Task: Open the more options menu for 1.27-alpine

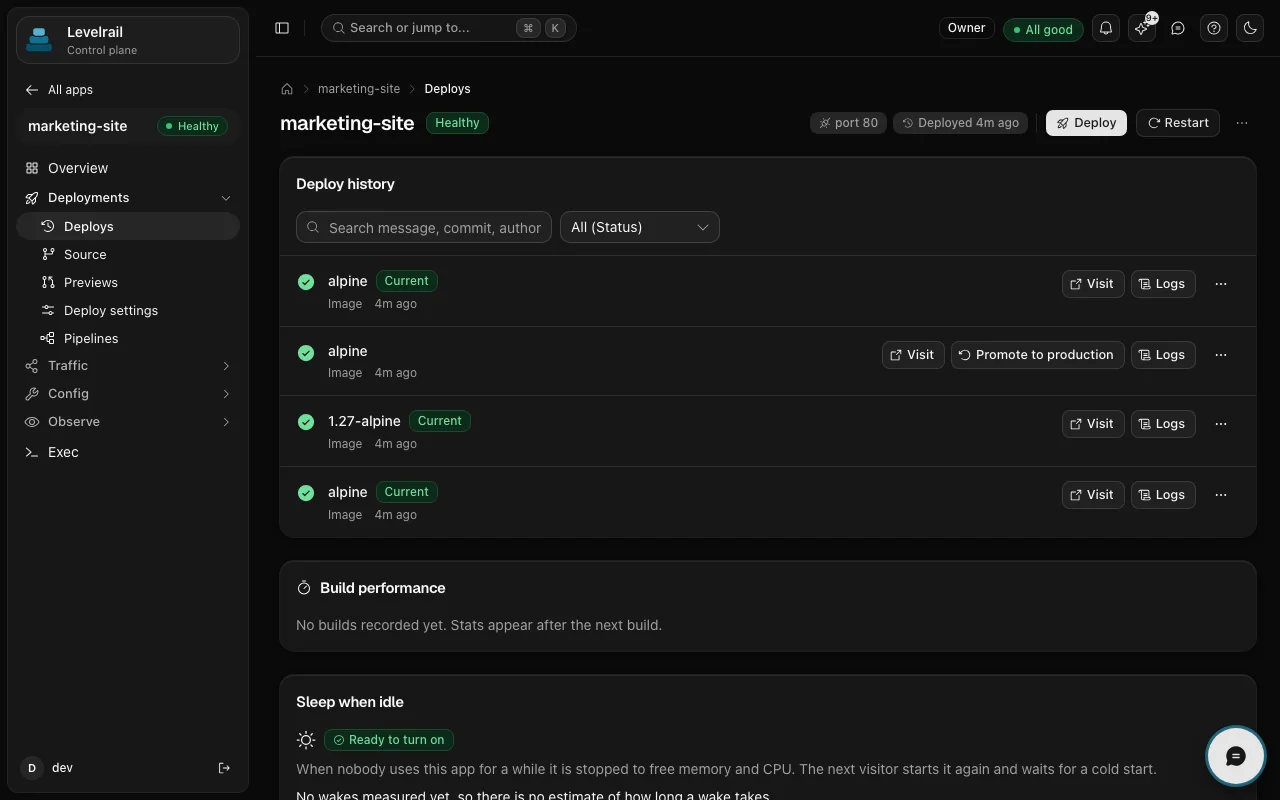Action: pyautogui.click(x=1221, y=424)
